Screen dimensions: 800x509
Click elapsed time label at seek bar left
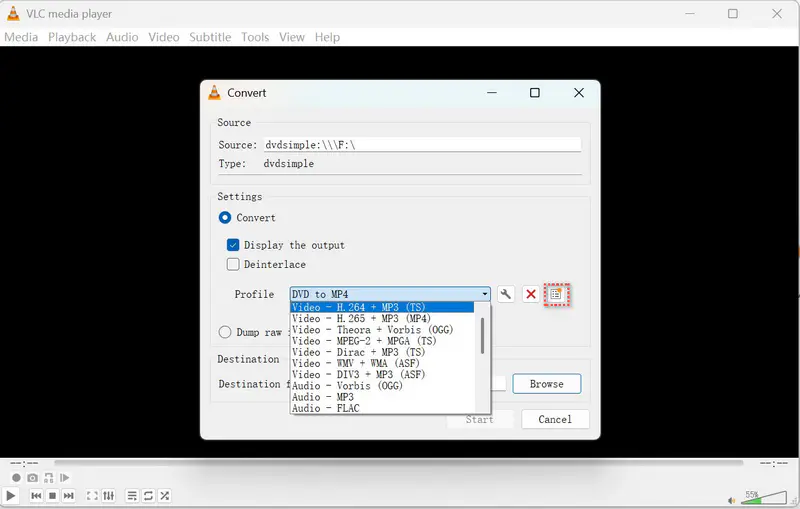click(x=24, y=463)
